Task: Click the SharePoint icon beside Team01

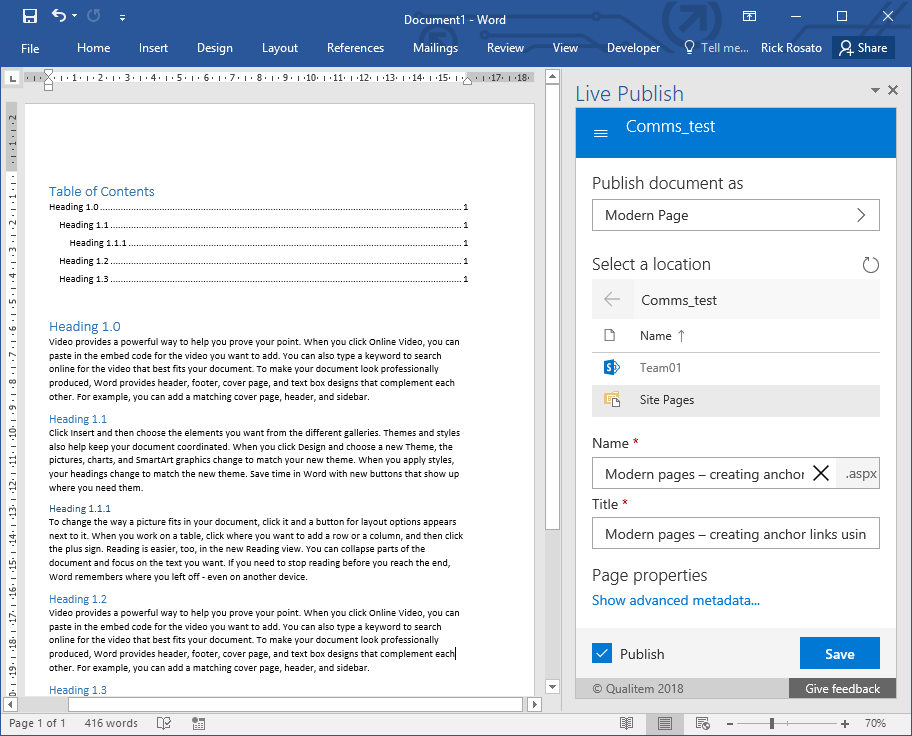Action: 611,368
